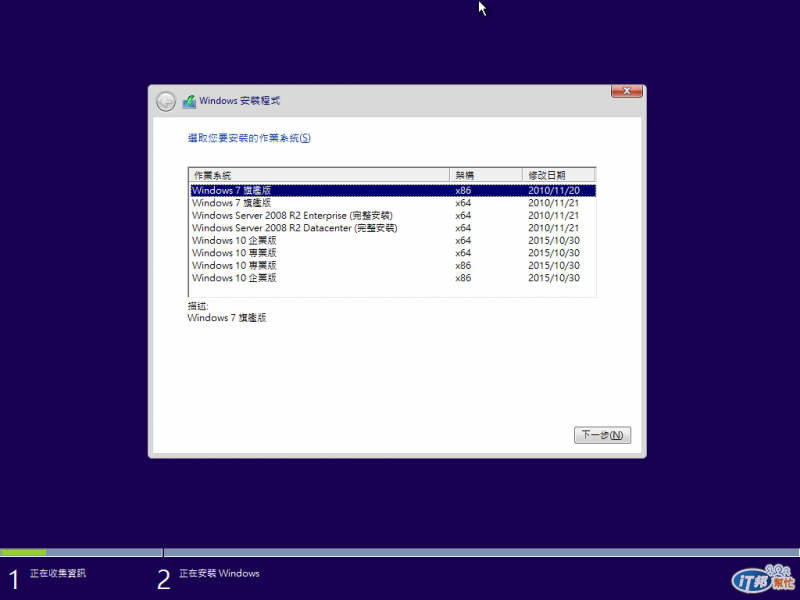Image resolution: width=800 pixels, height=600 pixels.
Task: Click the Windows 安裝程式 title text
Action: (x=239, y=101)
